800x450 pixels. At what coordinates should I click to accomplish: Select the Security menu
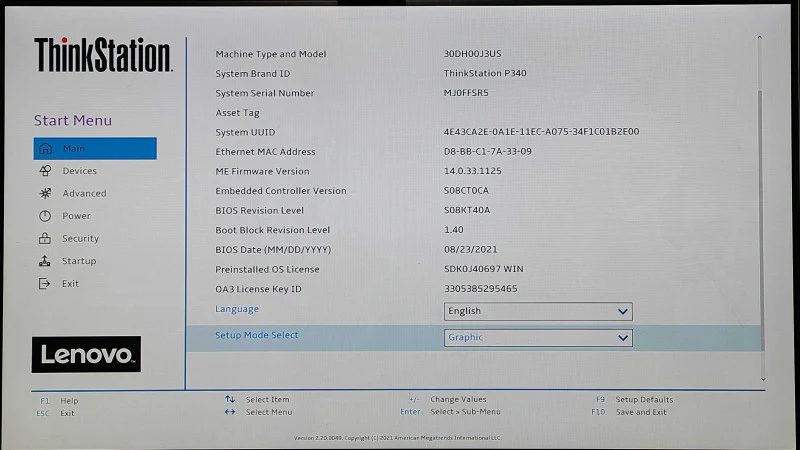[81, 238]
